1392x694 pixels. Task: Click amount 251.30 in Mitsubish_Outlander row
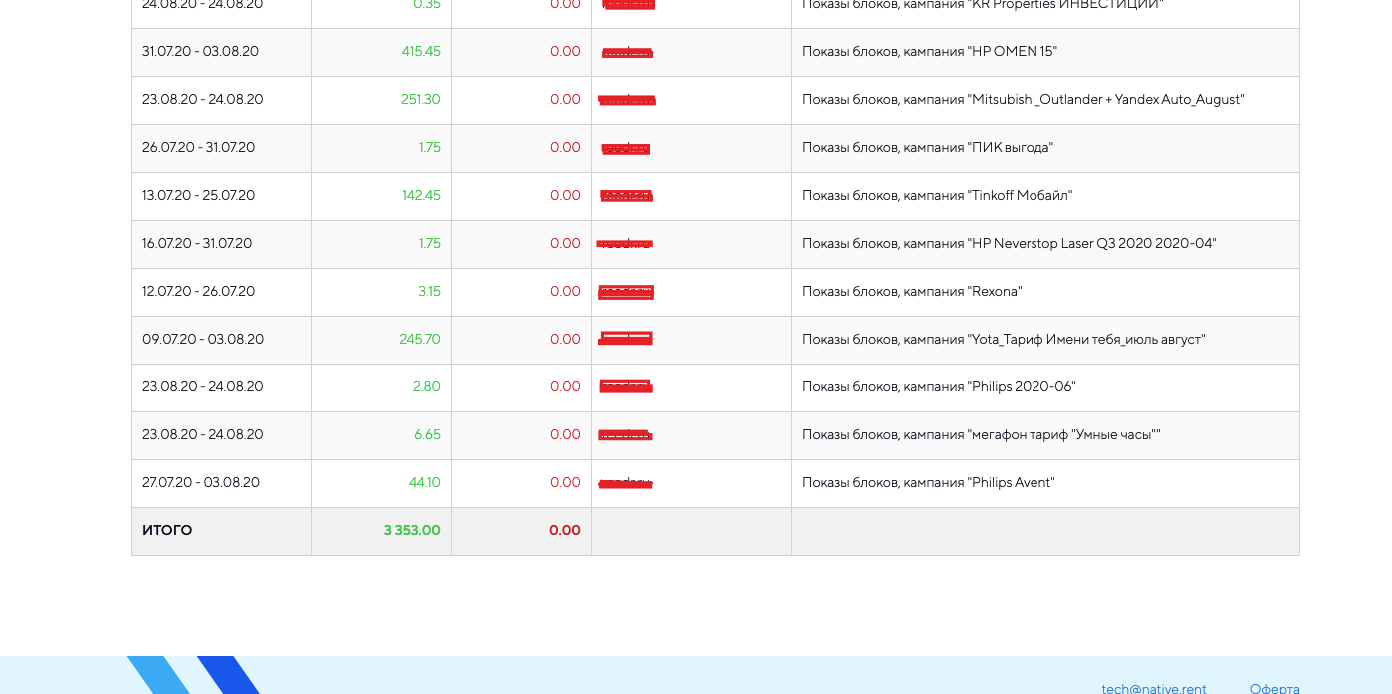click(x=421, y=99)
